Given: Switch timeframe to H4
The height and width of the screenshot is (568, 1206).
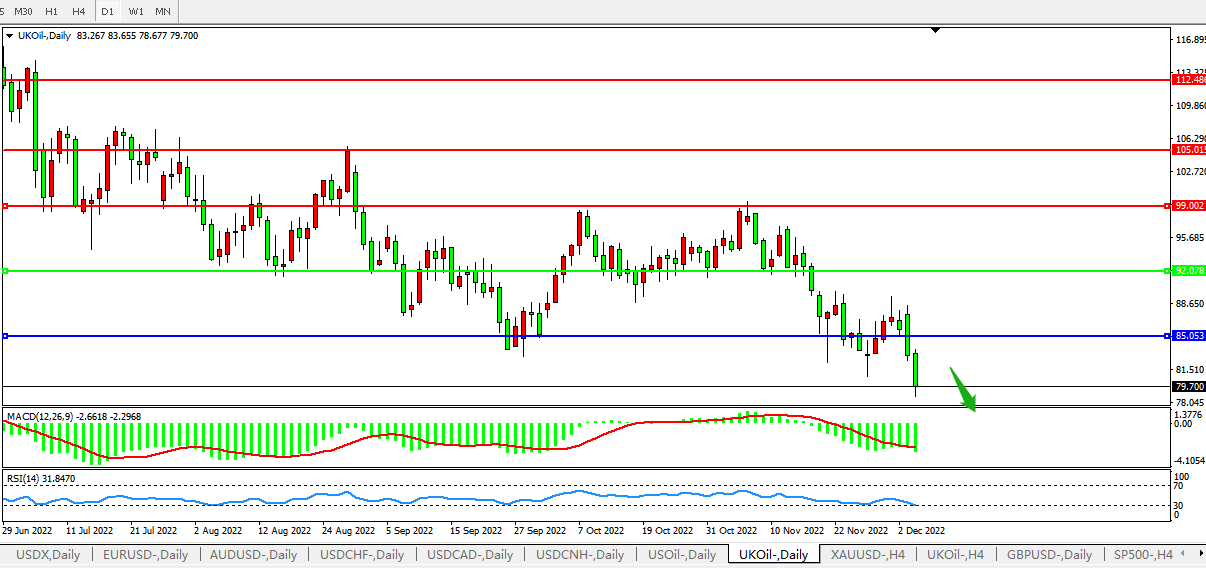Looking at the screenshot, I should 78,11.
